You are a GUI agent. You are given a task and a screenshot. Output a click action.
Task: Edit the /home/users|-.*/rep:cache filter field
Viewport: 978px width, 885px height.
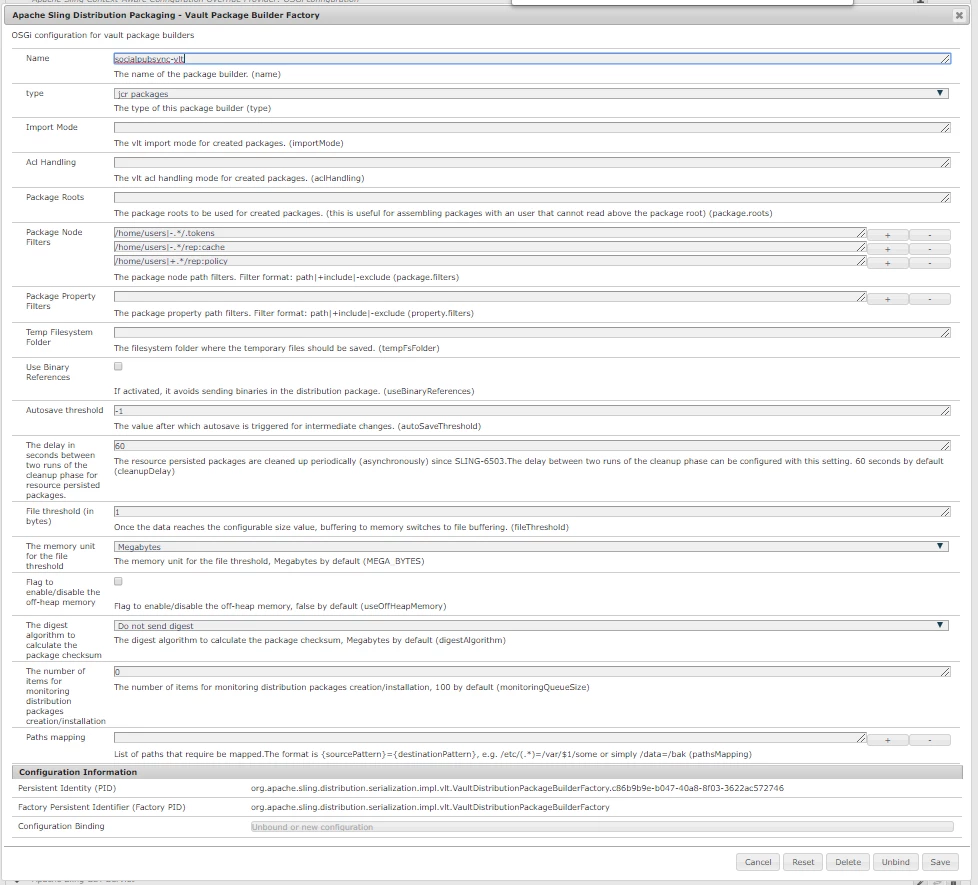490,247
